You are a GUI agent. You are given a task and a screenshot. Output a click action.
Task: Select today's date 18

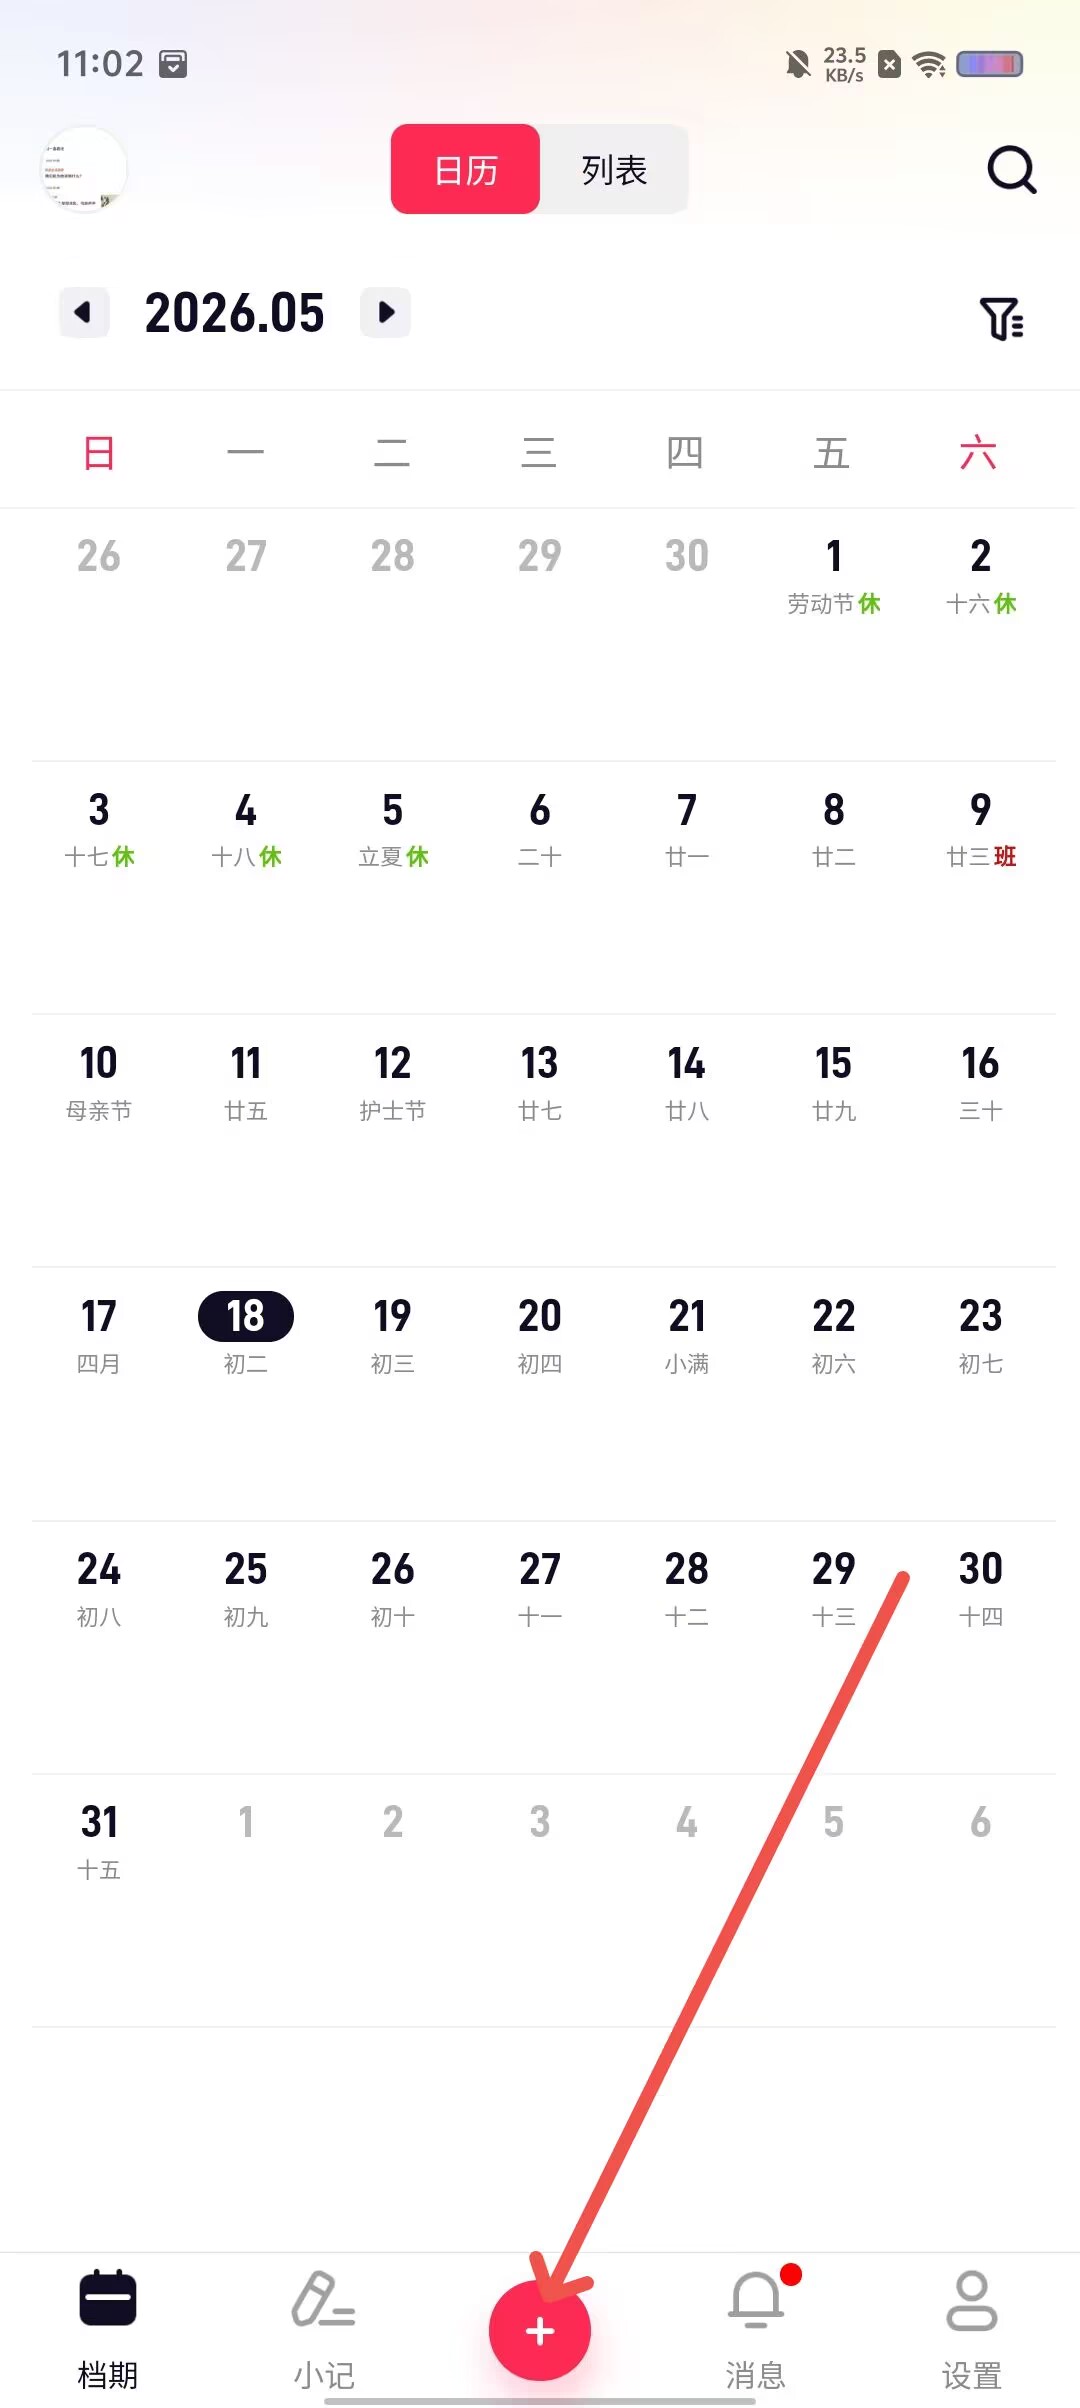click(246, 1316)
